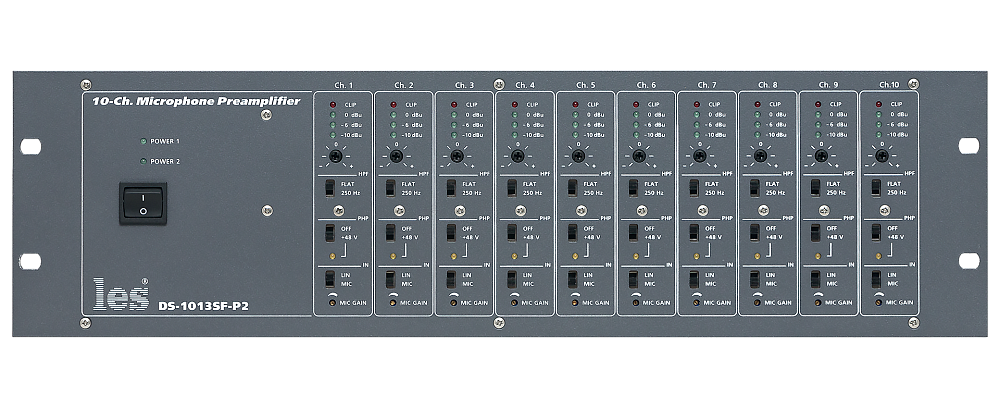1000x408 pixels.
Task: Click the Ch. 7 level trim knob
Action: [x=700, y=156]
